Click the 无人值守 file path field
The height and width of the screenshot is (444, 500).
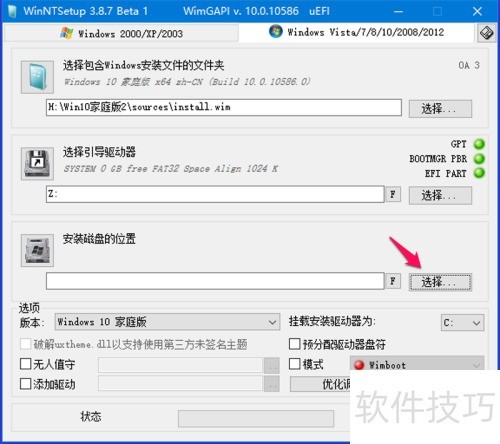click(180, 365)
